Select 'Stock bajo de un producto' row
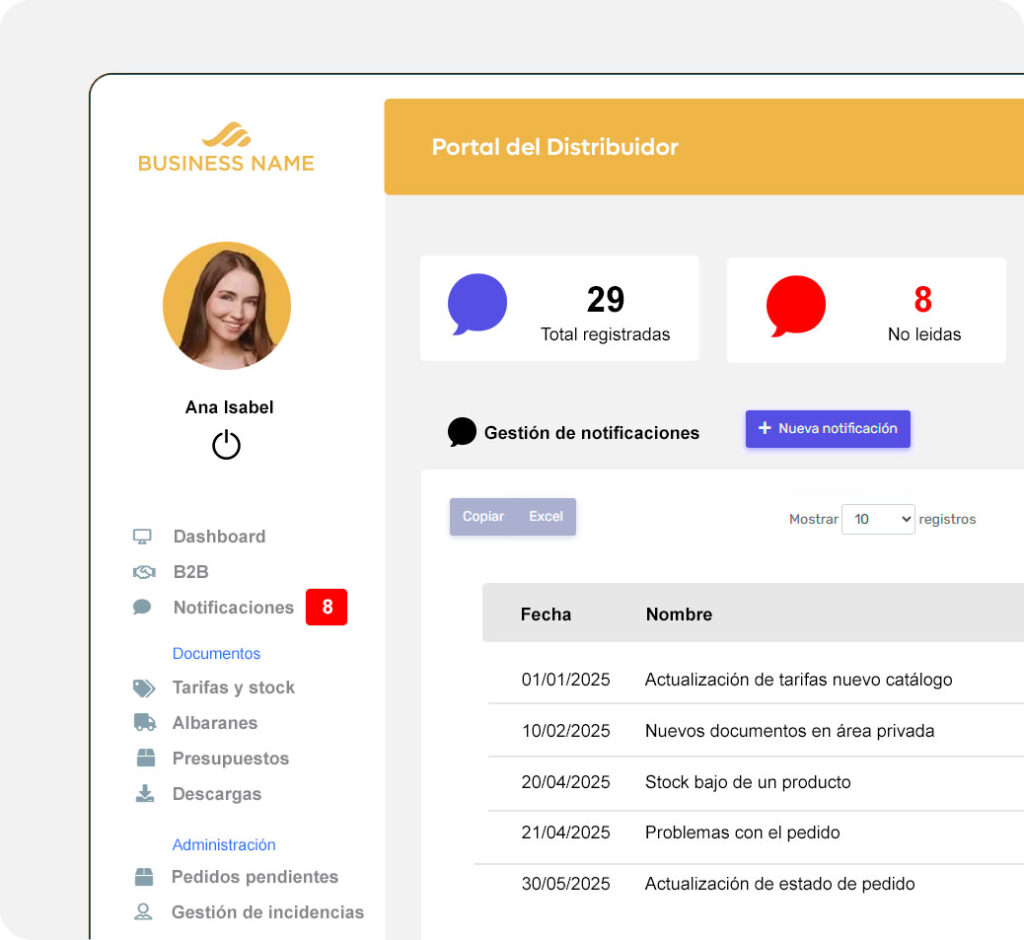The height and width of the screenshot is (940, 1024). tap(748, 782)
